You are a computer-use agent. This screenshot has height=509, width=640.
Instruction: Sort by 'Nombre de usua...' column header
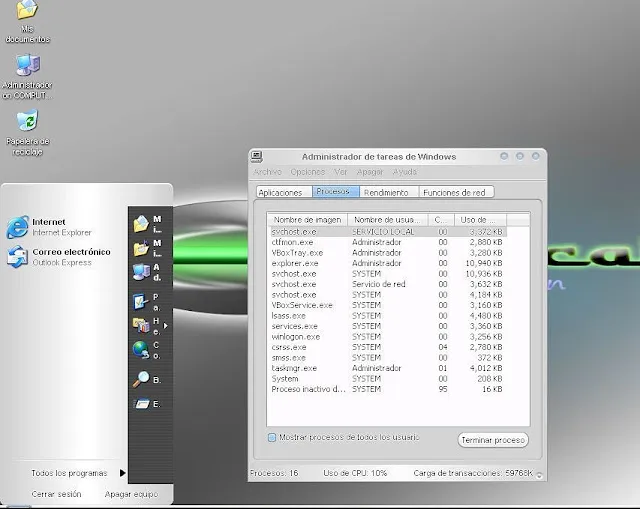pos(387,220)
